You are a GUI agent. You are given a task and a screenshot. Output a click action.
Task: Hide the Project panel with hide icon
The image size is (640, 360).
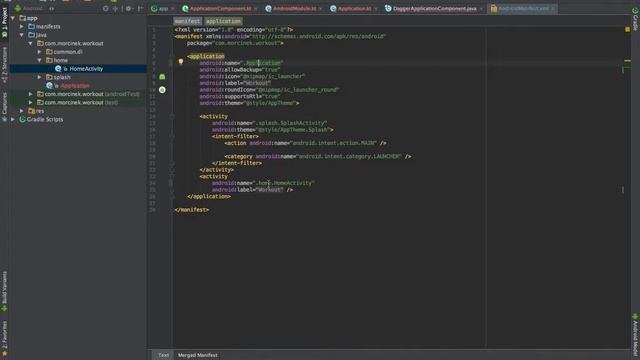pos(140,8)
